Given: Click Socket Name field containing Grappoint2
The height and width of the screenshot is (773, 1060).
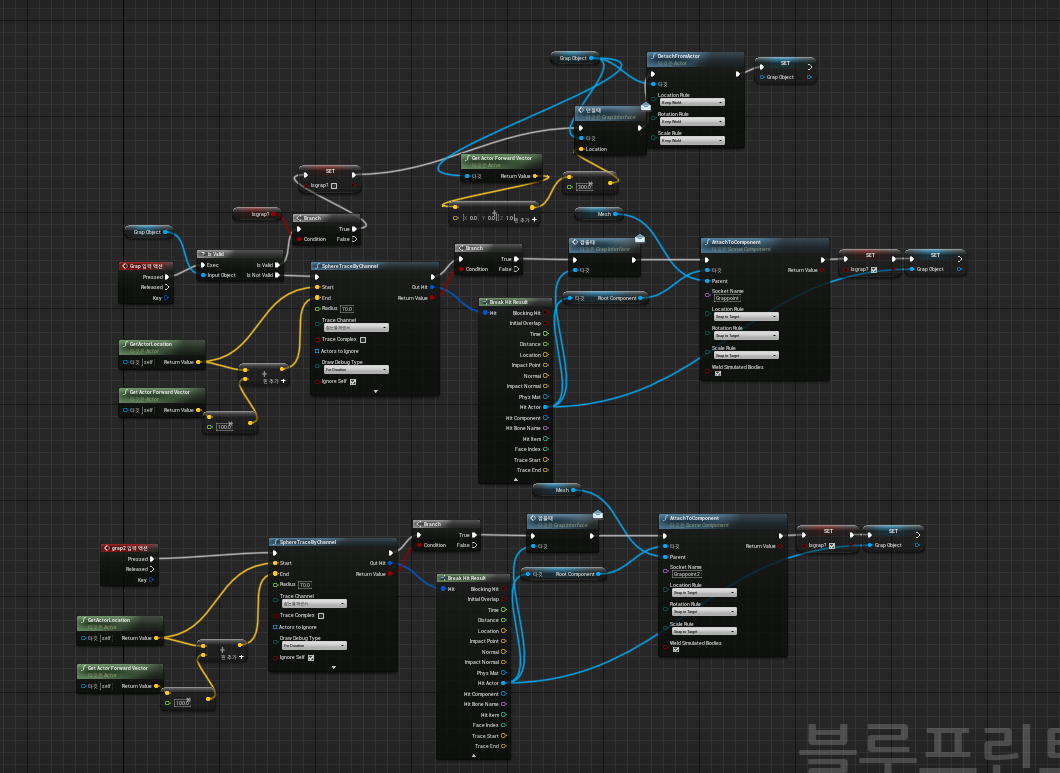Looking at the screenshot, I should pos(686,574).
